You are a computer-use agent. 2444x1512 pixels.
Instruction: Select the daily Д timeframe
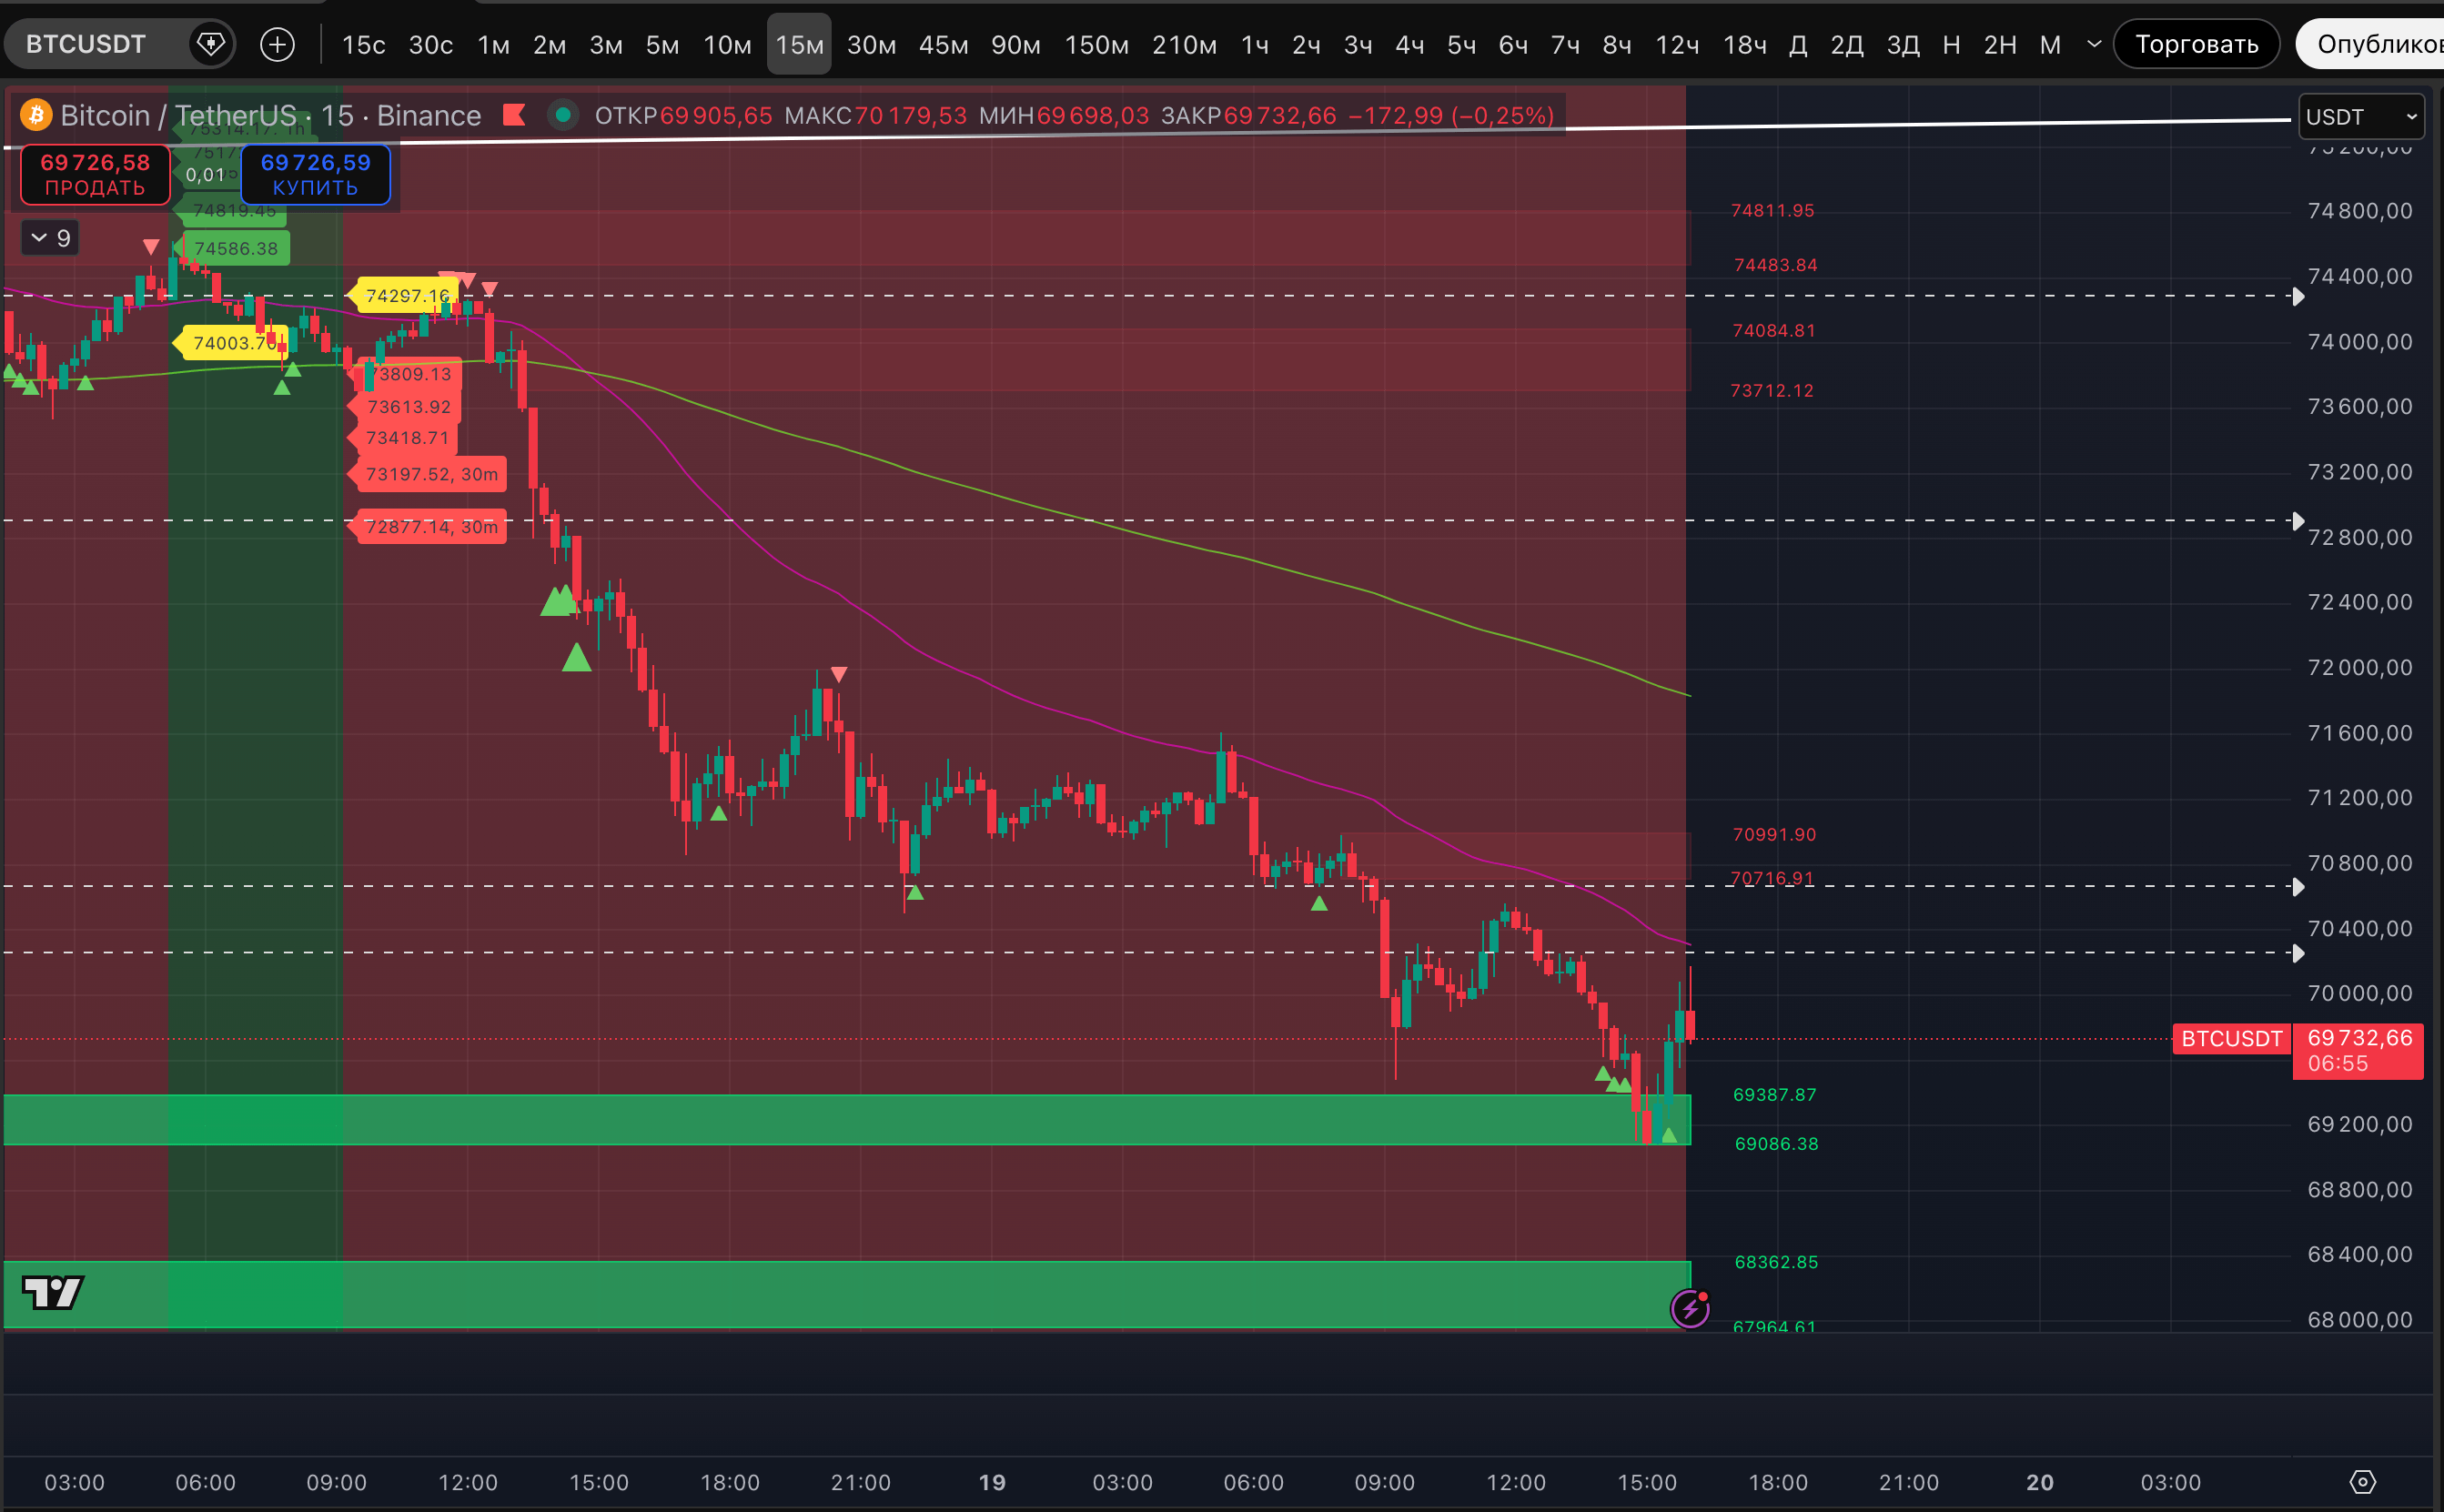pos(1797,45)
